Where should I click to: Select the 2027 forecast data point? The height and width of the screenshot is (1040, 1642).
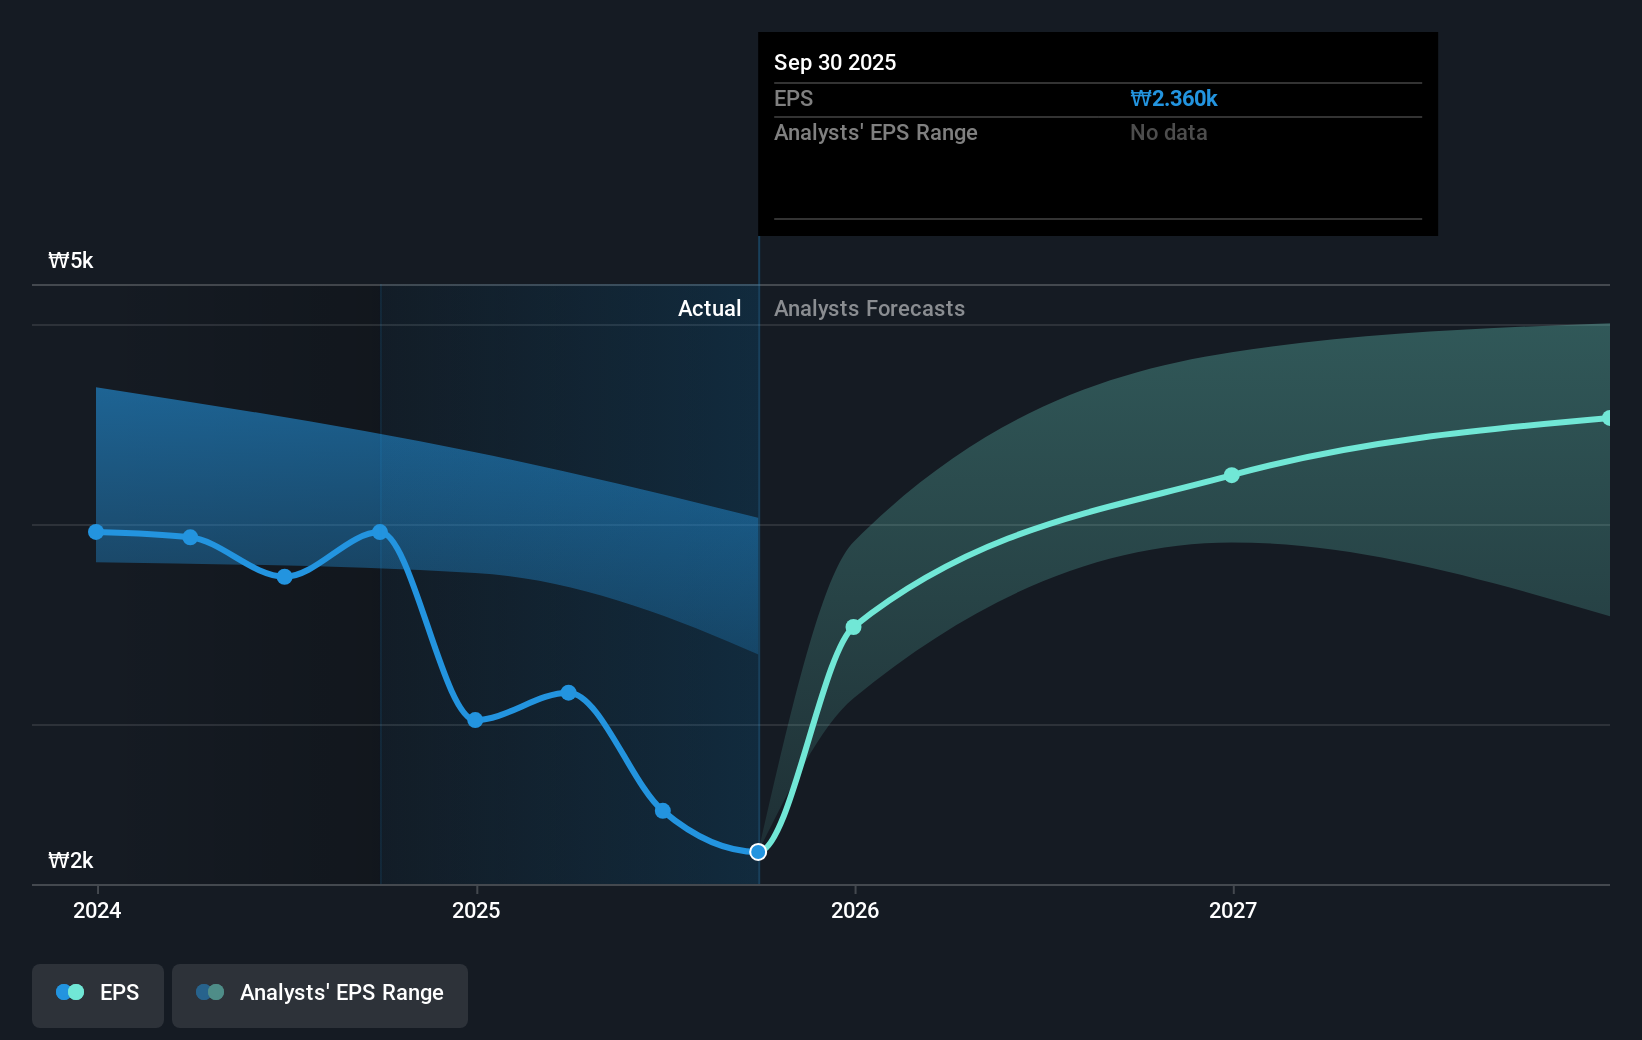point(1231,476)
